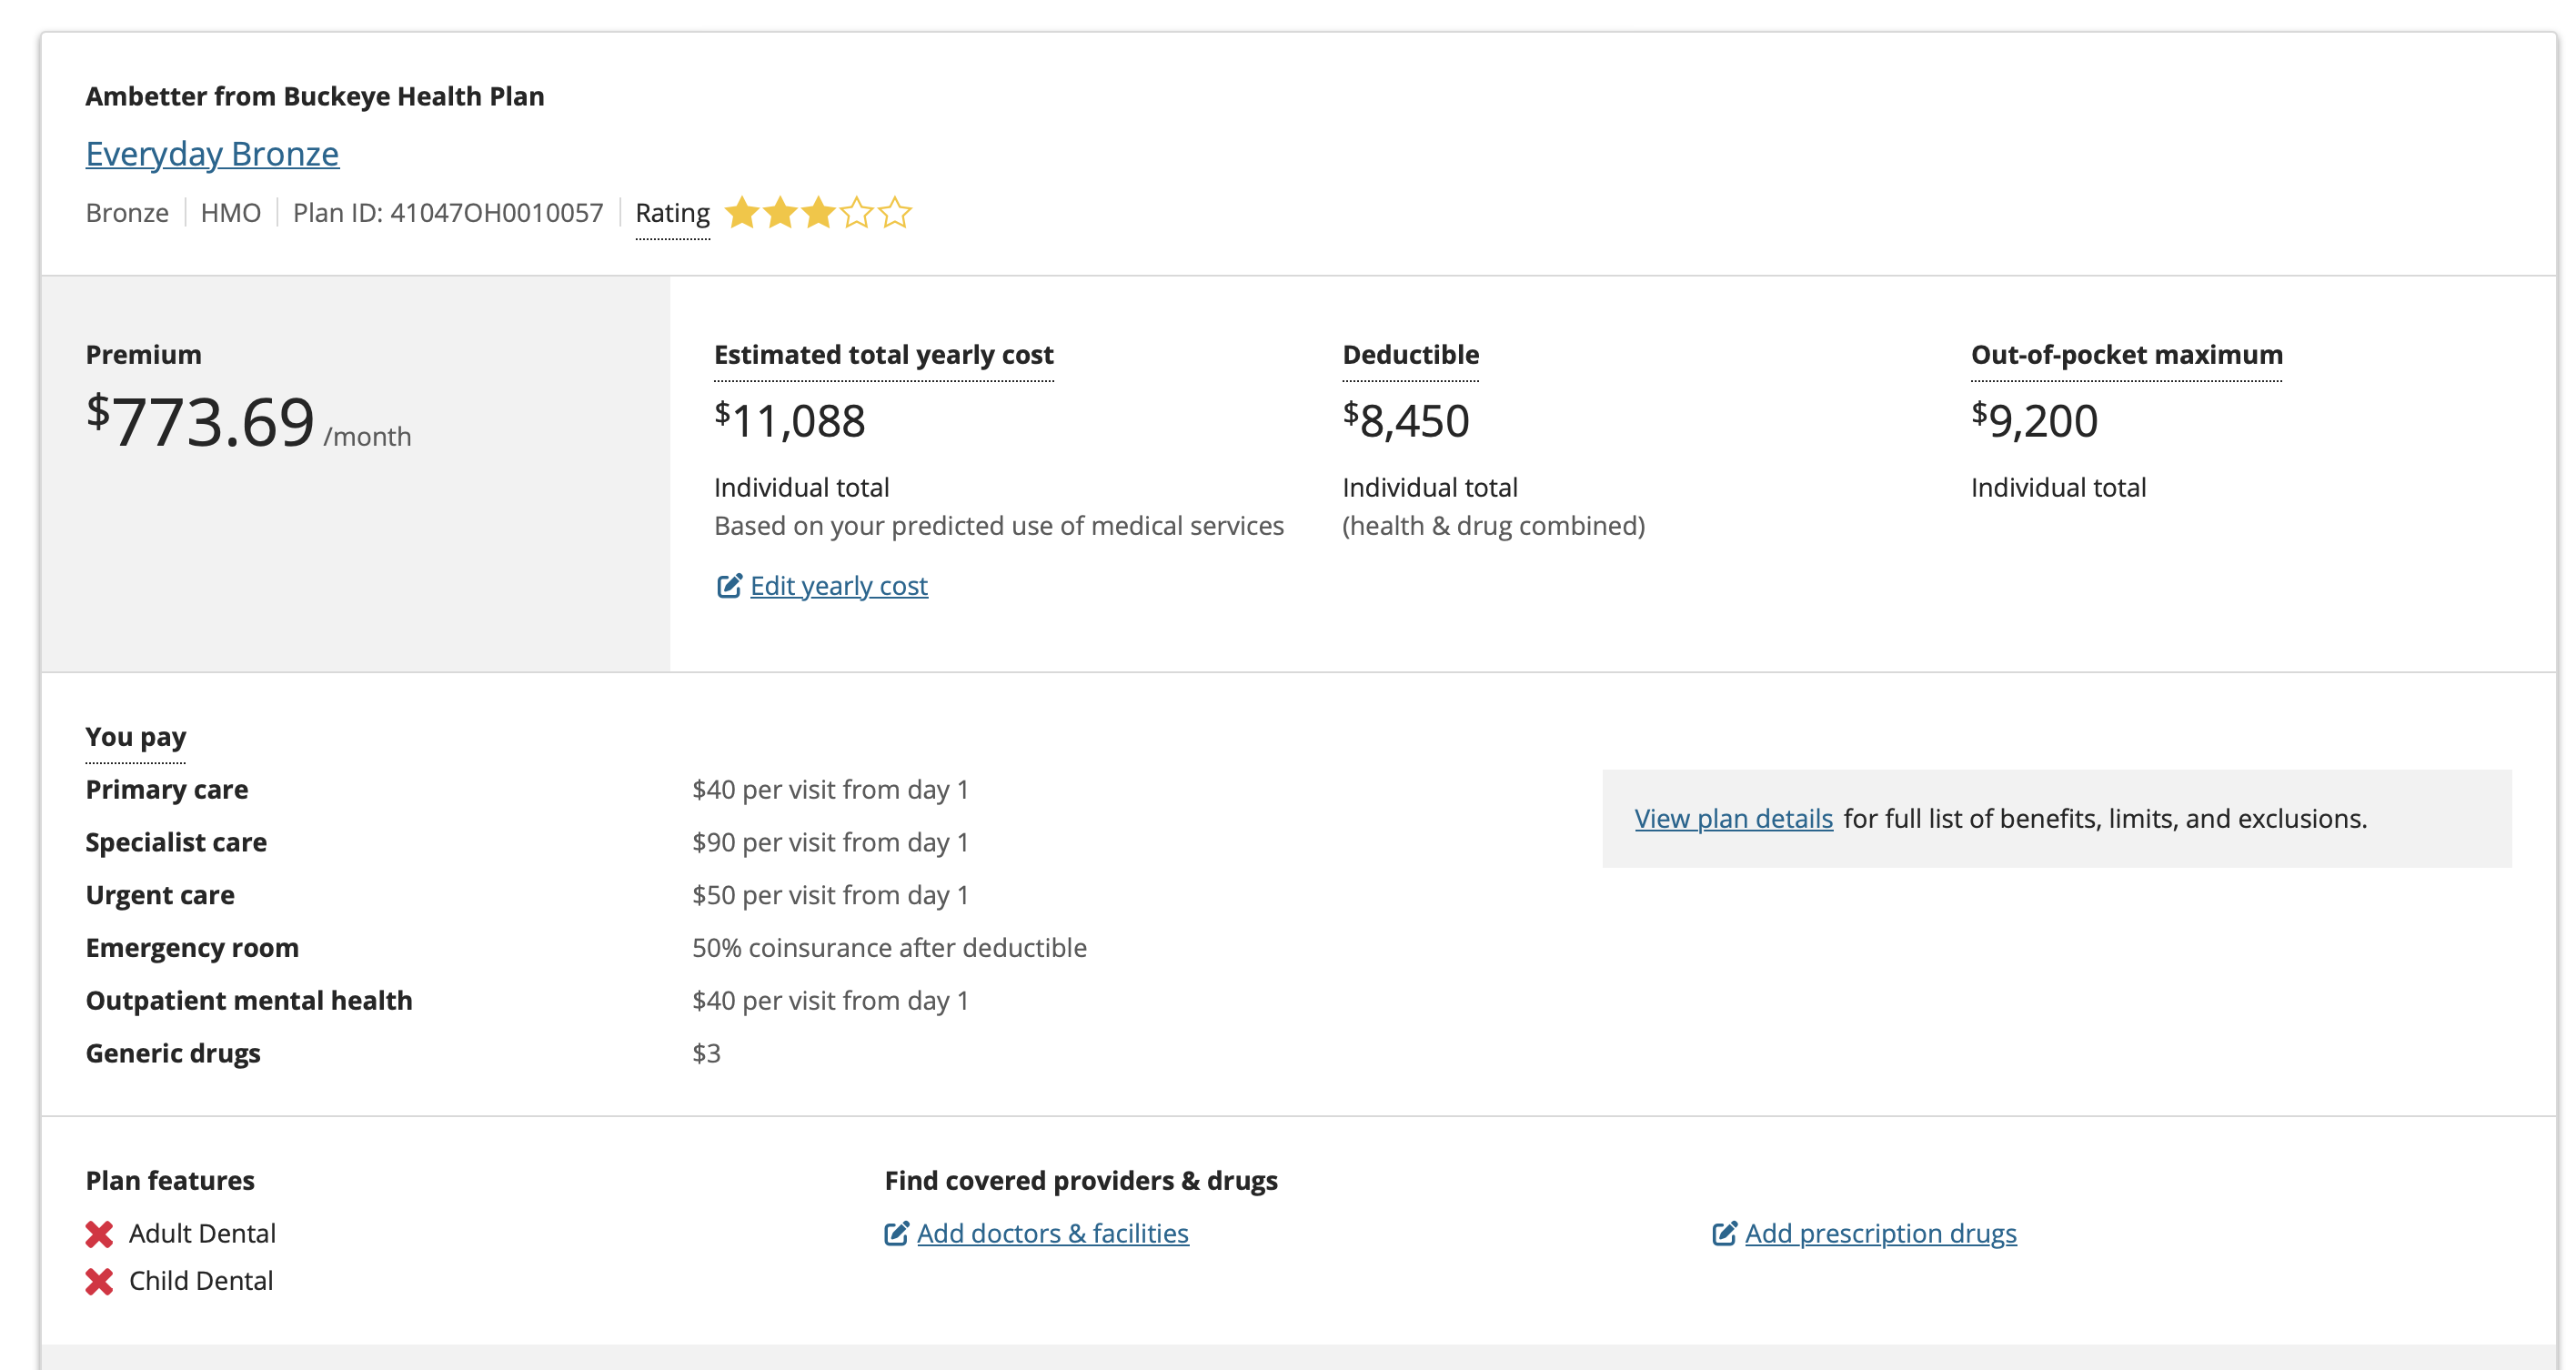Click the red X icon next to Adult Dental
Screen dimensions: 2576x1370
(x=99, y=1234)
